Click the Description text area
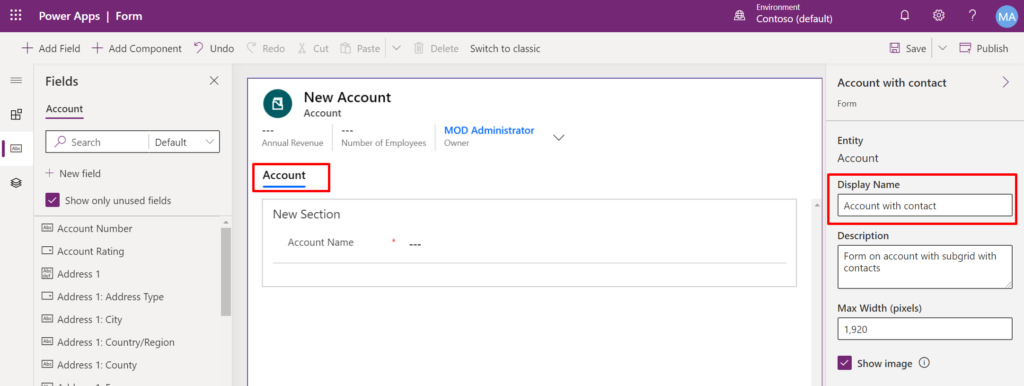The width and height of the screenshot is (1024, 386). [925, 267]
